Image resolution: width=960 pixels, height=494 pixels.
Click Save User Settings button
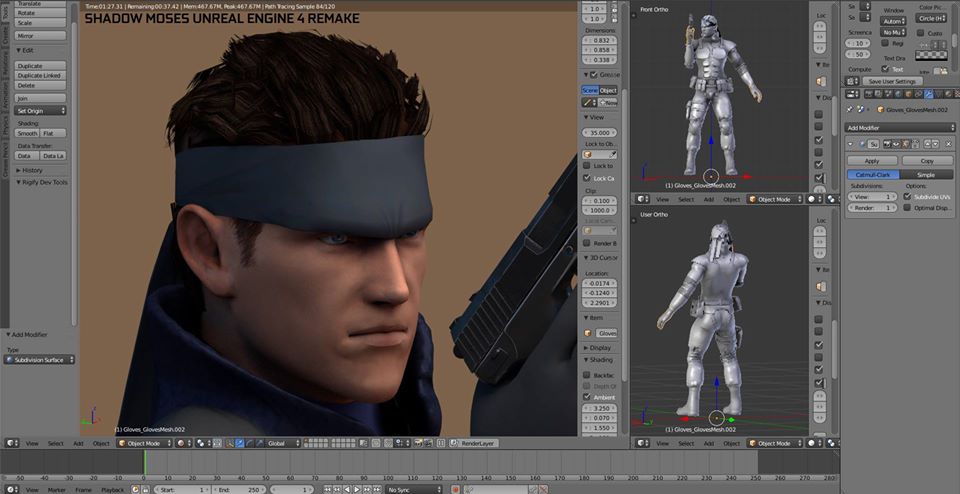point(892,81)
